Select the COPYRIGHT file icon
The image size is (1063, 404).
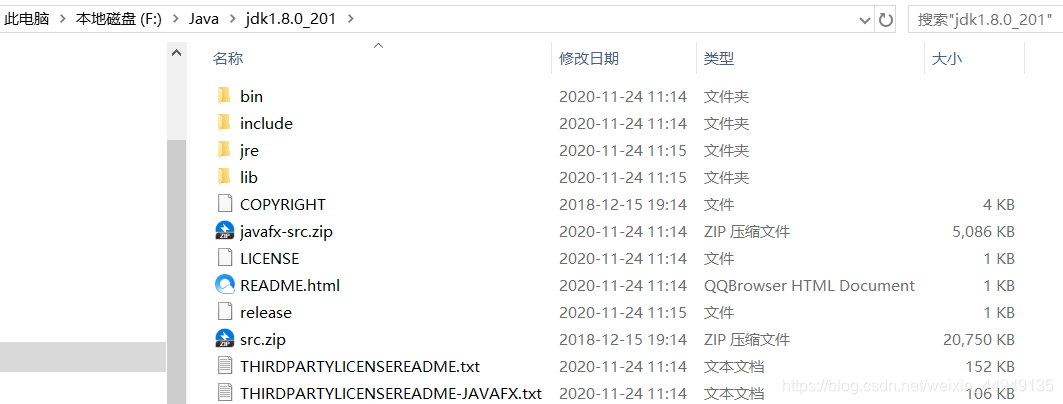pos(224,204)
